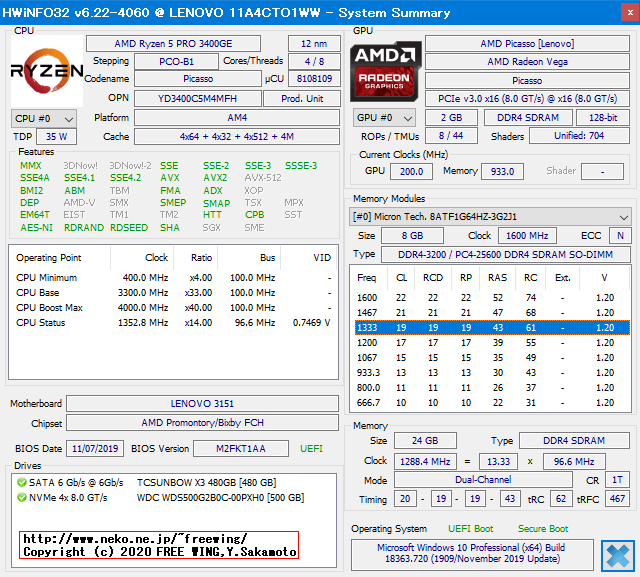Click the total memory 24 GB field

425,441
